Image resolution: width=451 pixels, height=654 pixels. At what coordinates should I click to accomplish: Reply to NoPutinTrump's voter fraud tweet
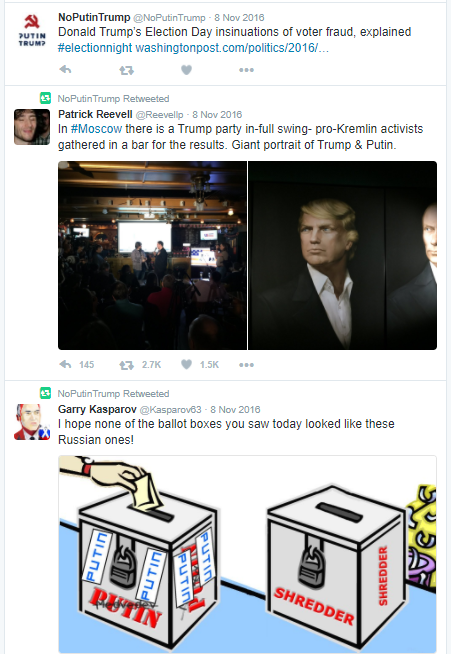tap(66, 70)
